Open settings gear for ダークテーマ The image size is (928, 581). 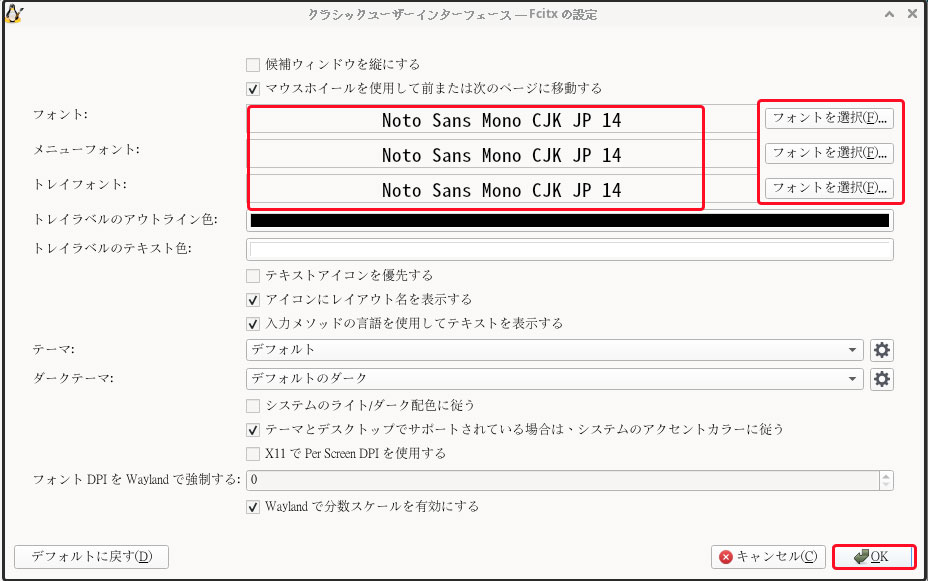click(x=881, y=379)
